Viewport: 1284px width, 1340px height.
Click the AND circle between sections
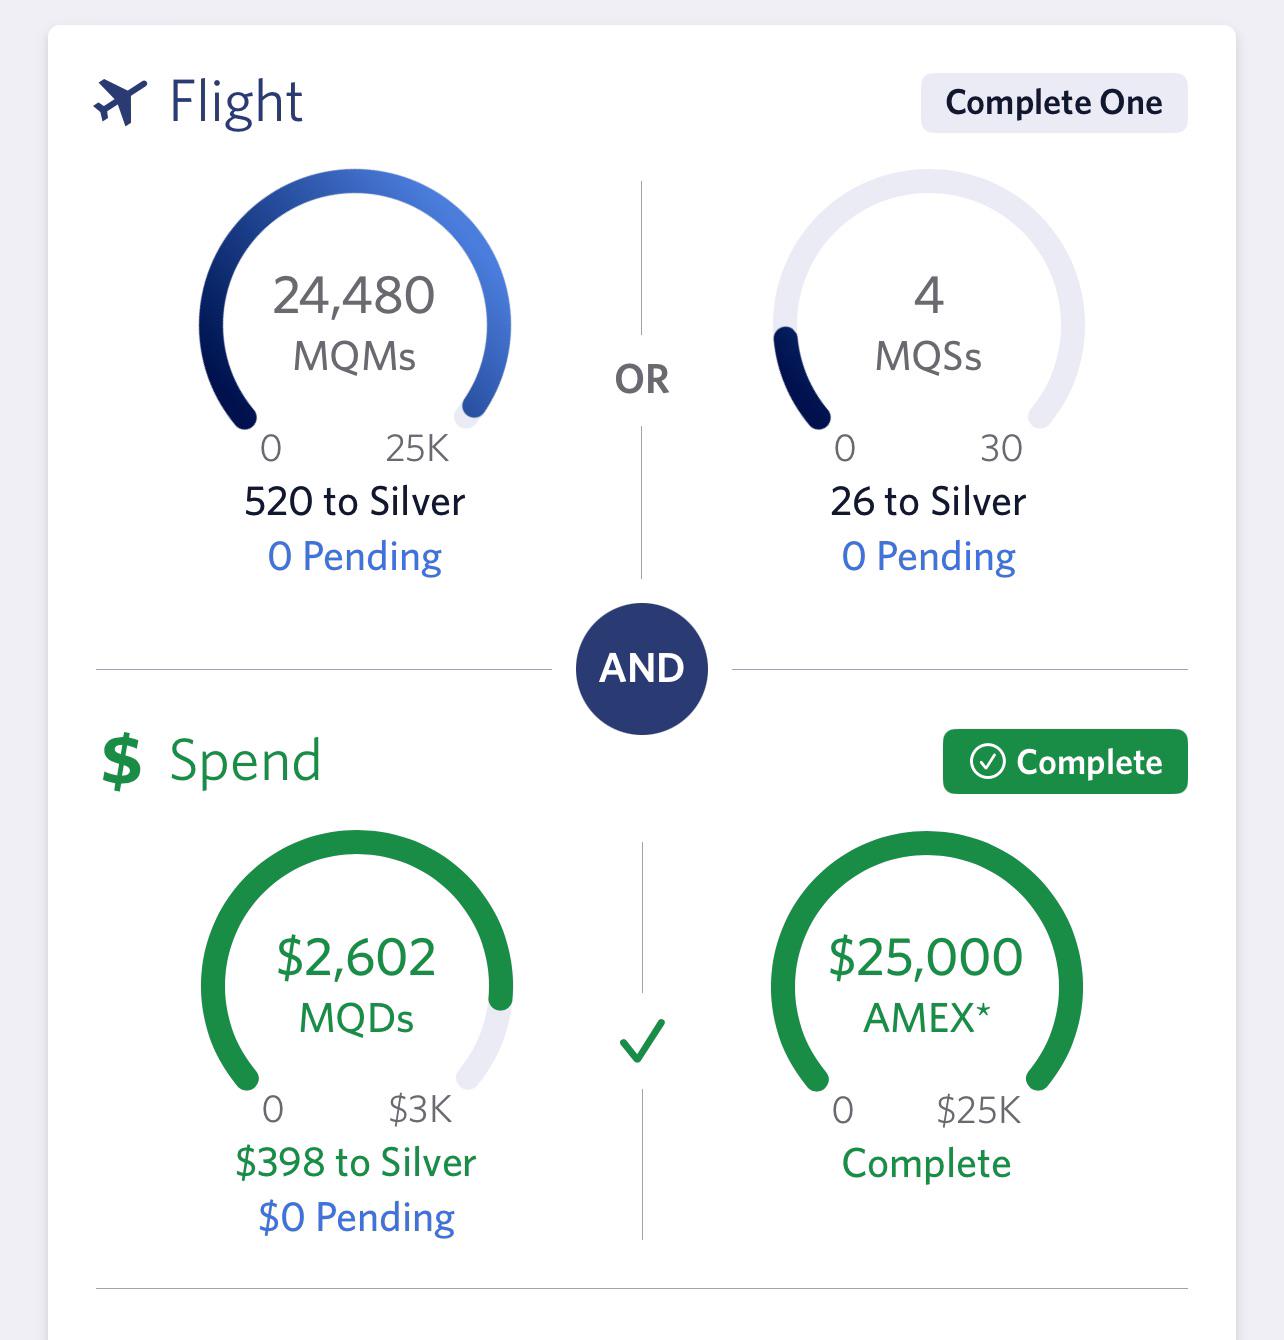642,668
